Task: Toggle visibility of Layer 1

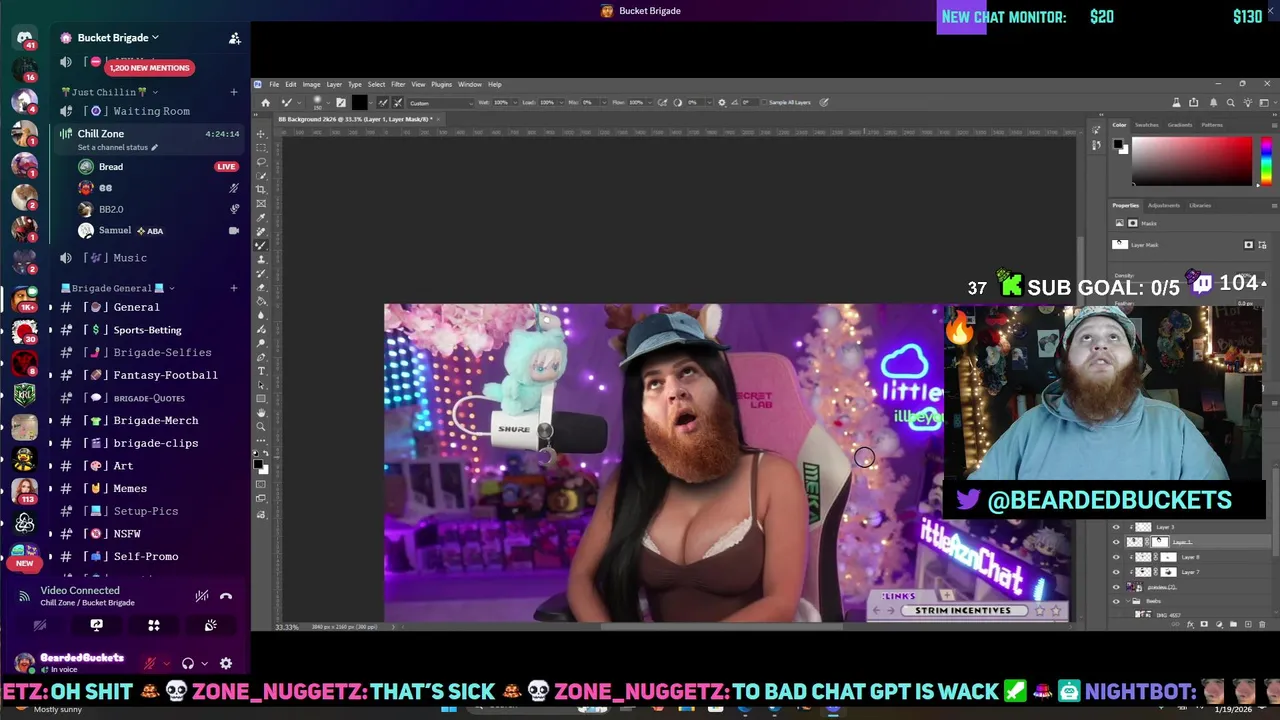Action: (1116, 542)
